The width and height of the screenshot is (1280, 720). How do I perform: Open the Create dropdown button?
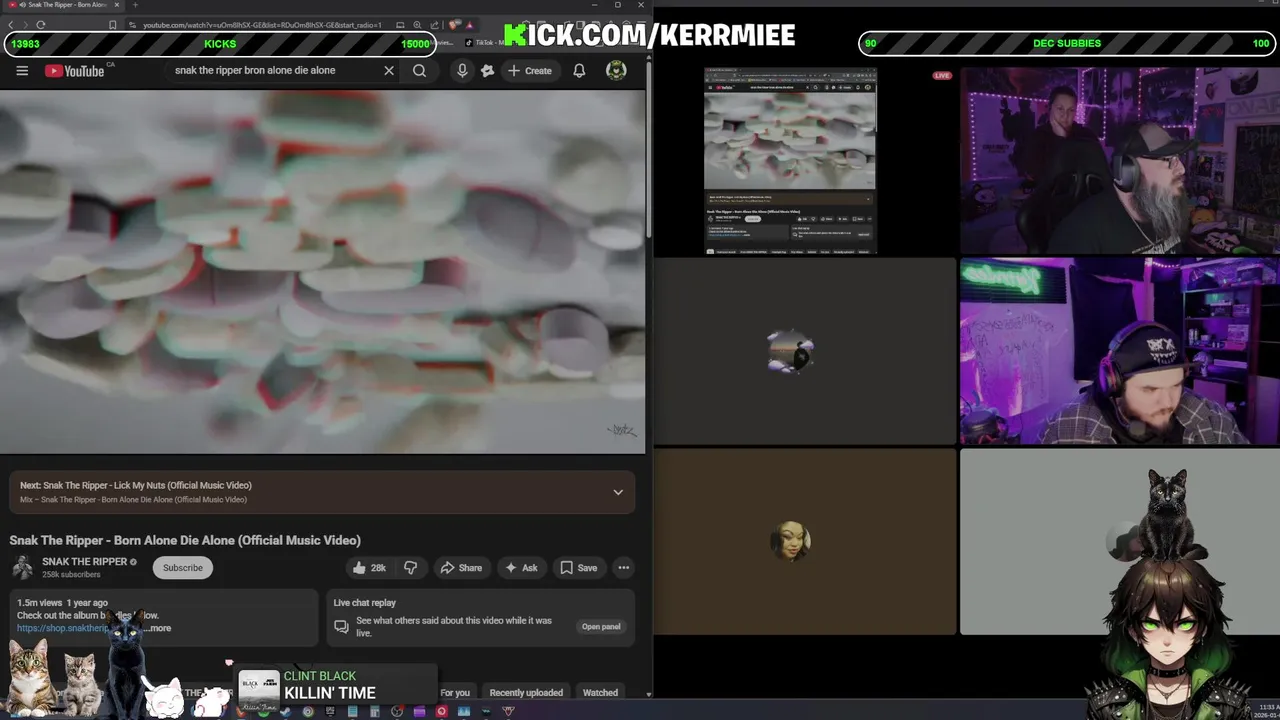pyautogui.click(x=529, y=71)
